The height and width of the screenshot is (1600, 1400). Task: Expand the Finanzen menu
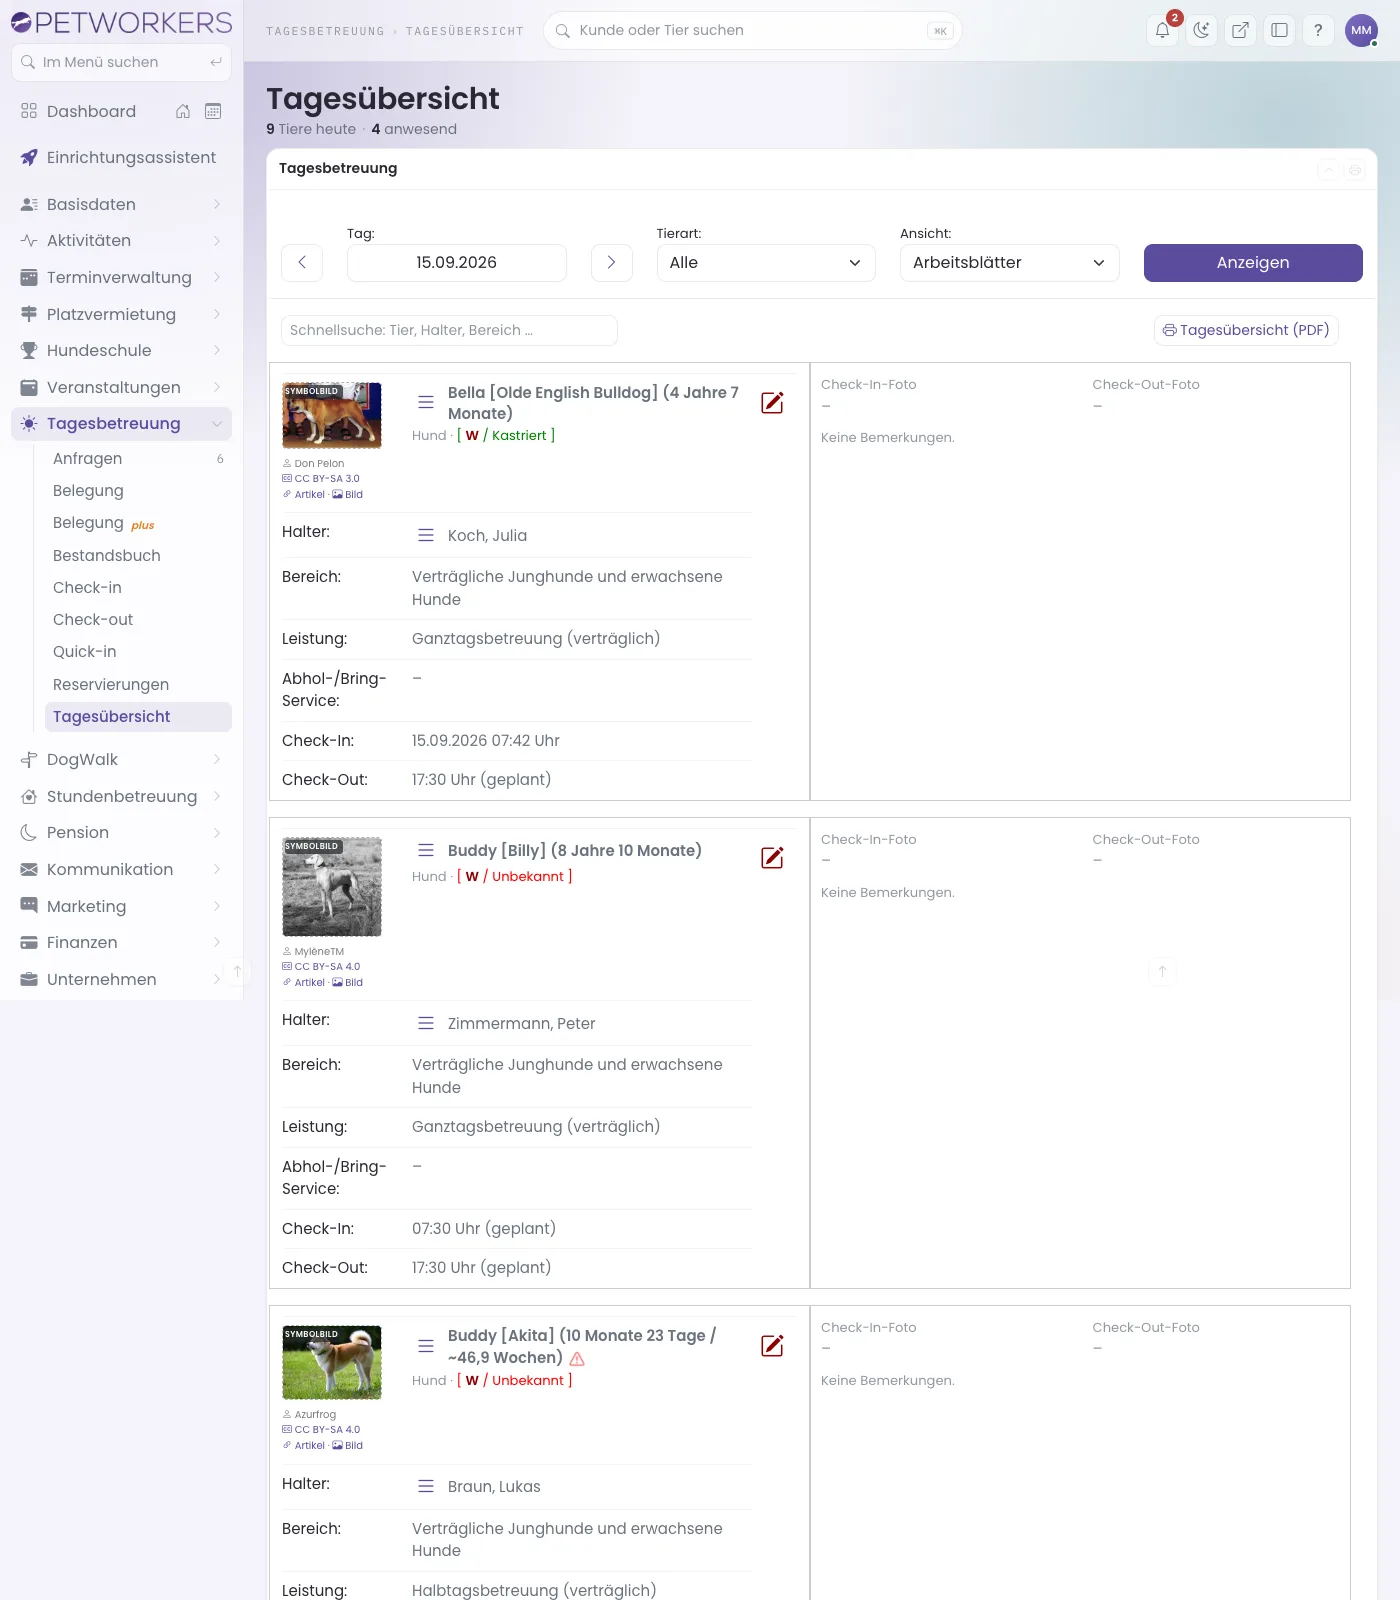121,942
